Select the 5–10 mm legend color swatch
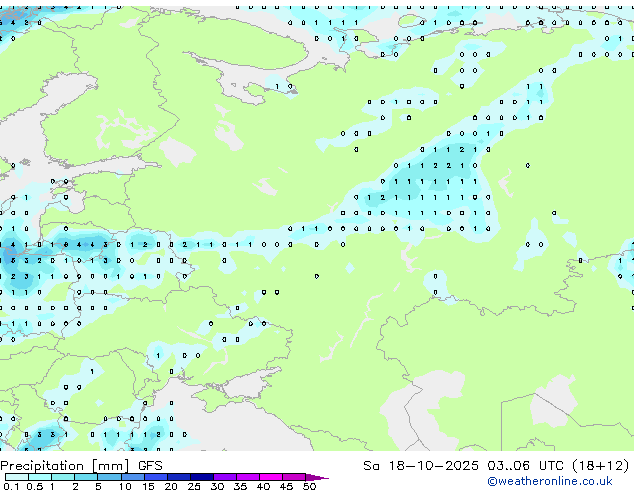 click(x=109, y=477)
